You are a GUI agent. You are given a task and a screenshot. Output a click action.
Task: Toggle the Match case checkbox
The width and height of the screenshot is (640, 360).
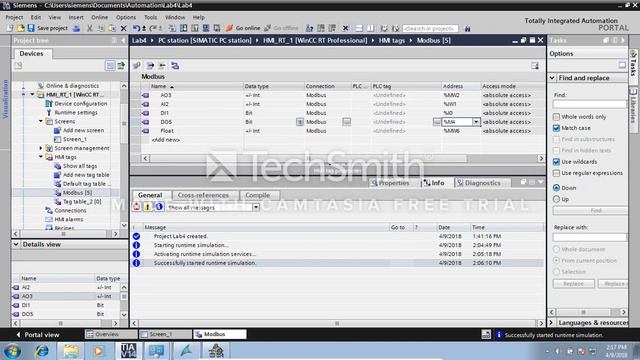556,128
